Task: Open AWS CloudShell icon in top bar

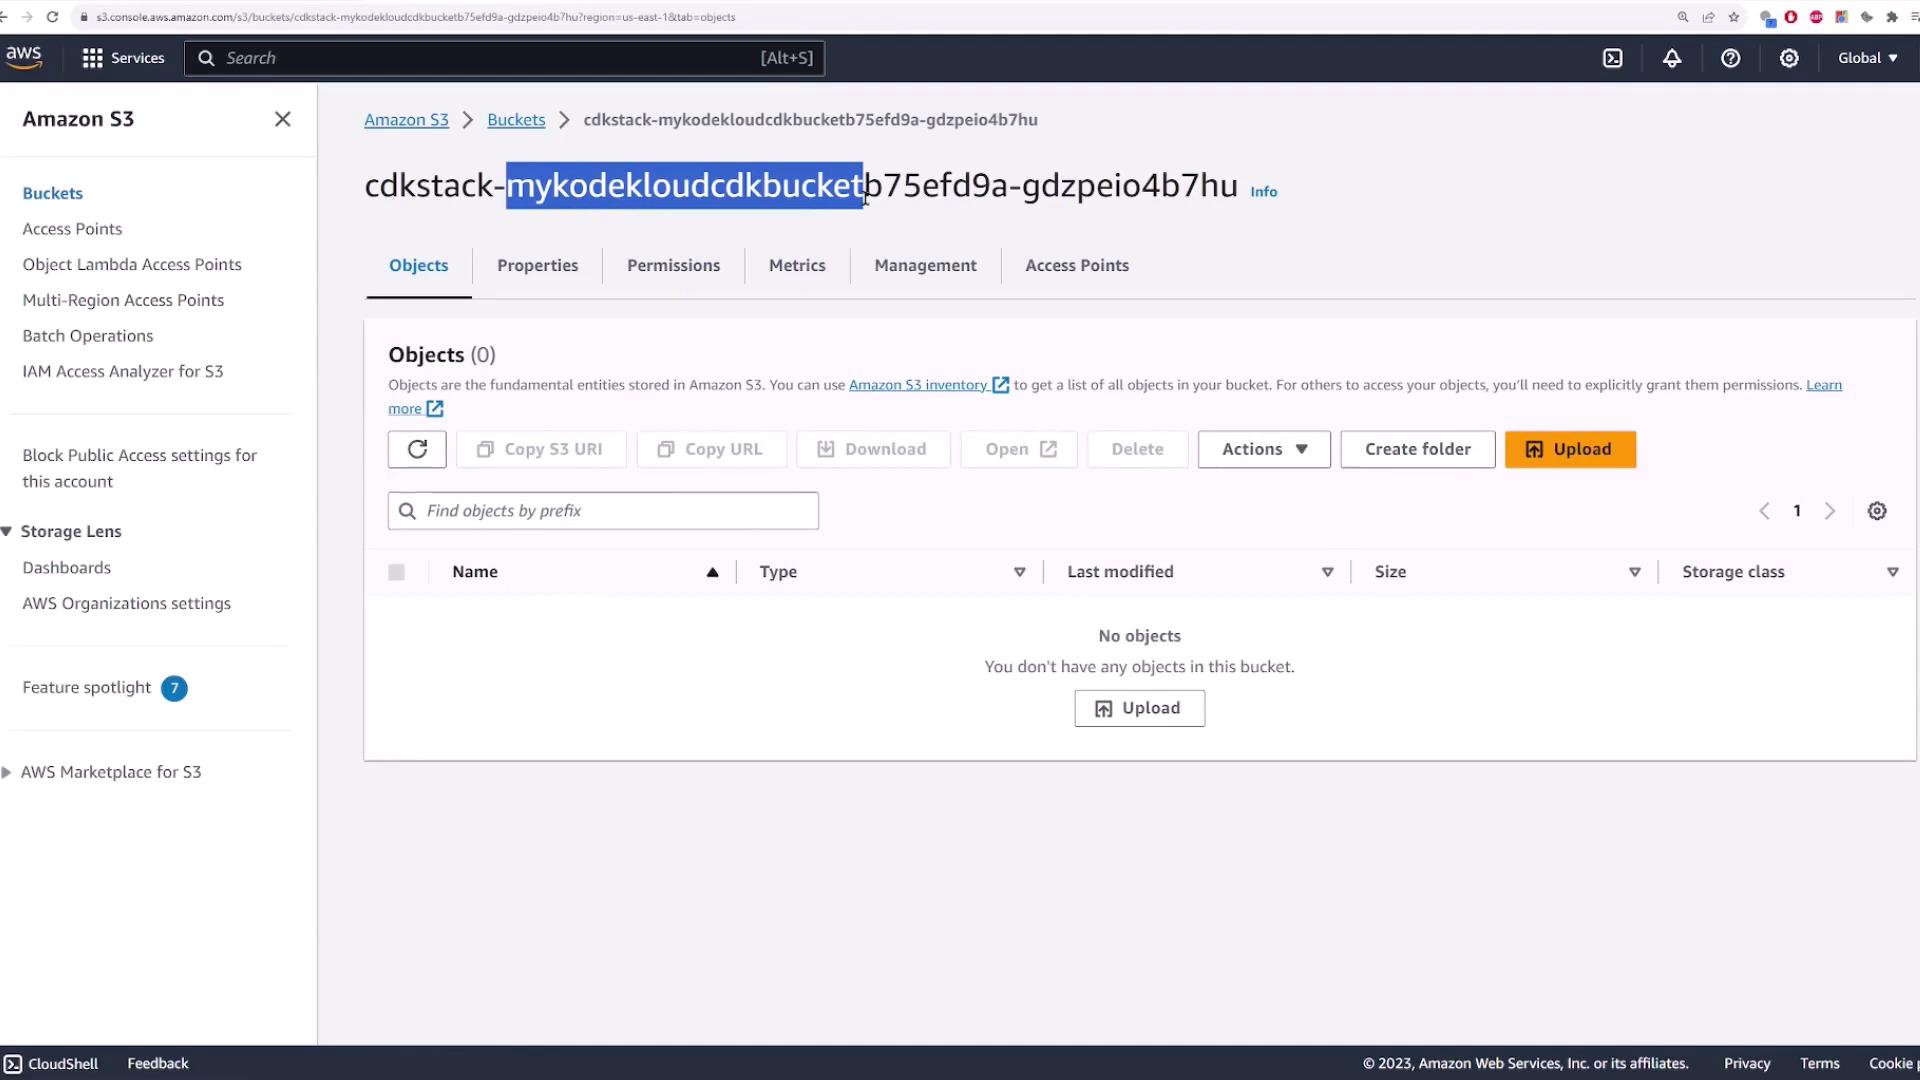Action: tap(1613, 58)
